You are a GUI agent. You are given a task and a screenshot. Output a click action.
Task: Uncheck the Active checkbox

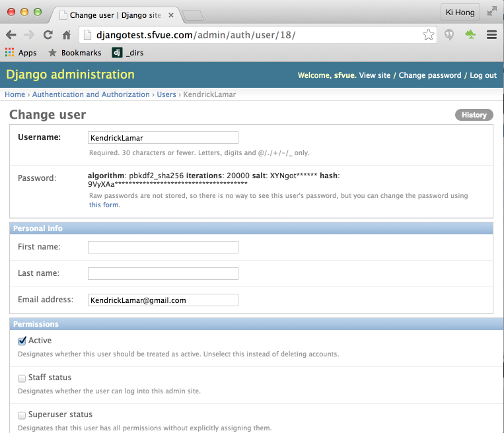(22, 341)
